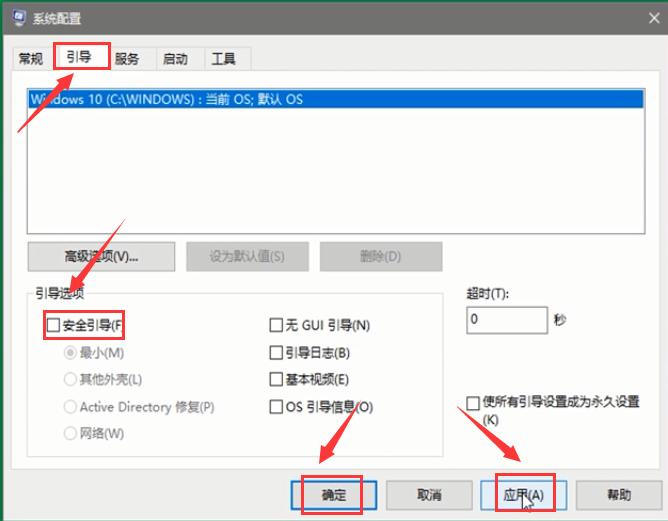The height and width of the screenshot is (521, 668).
Task: Go to the 启动 tab
Action: point(175,59)
